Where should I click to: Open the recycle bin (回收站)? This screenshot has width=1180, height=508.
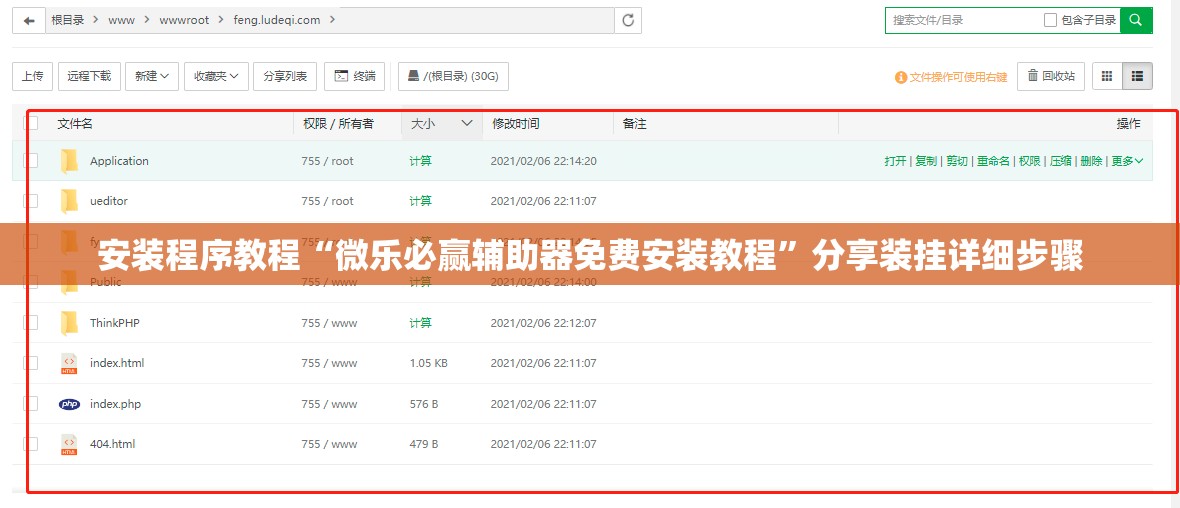click(x=1051, y=76)
